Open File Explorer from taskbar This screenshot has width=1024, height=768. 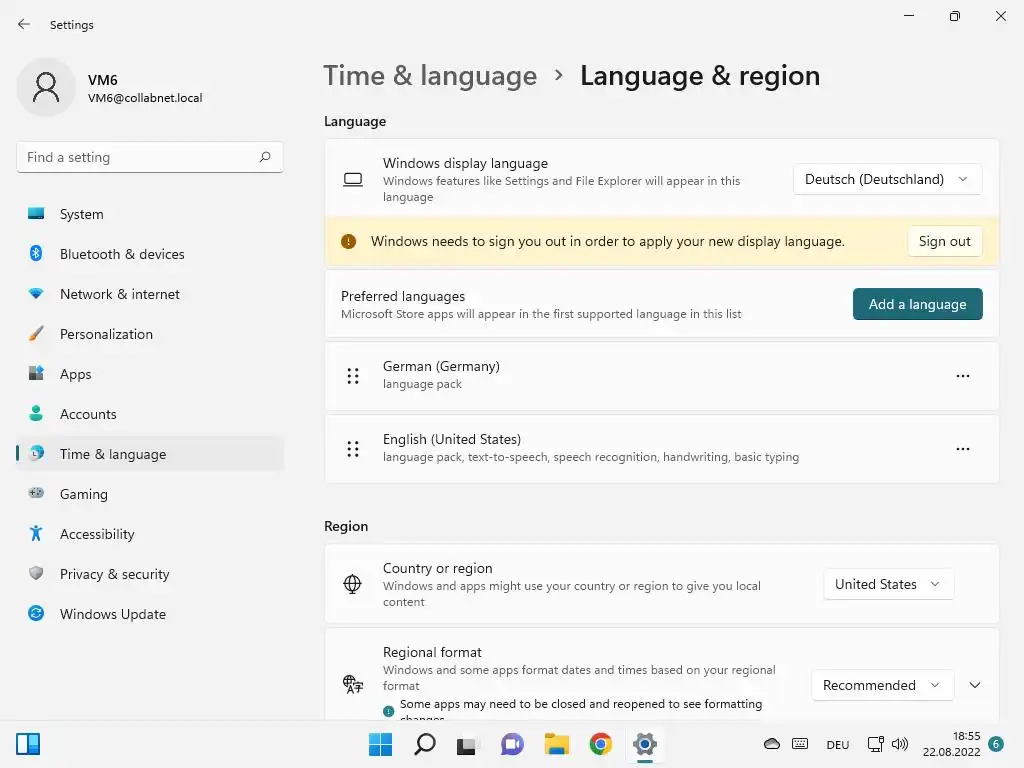coord(556,744)
